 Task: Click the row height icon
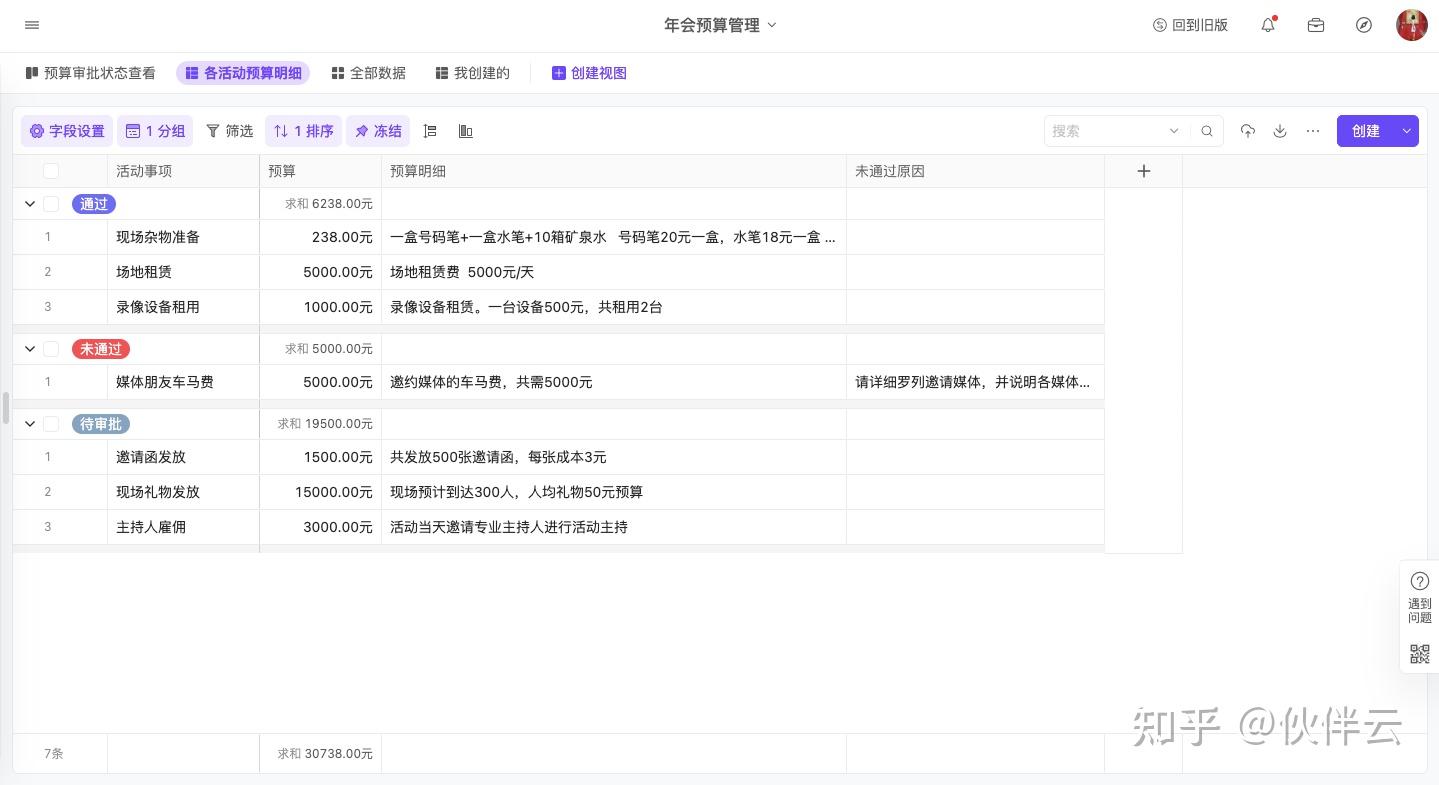coord(430,131)
